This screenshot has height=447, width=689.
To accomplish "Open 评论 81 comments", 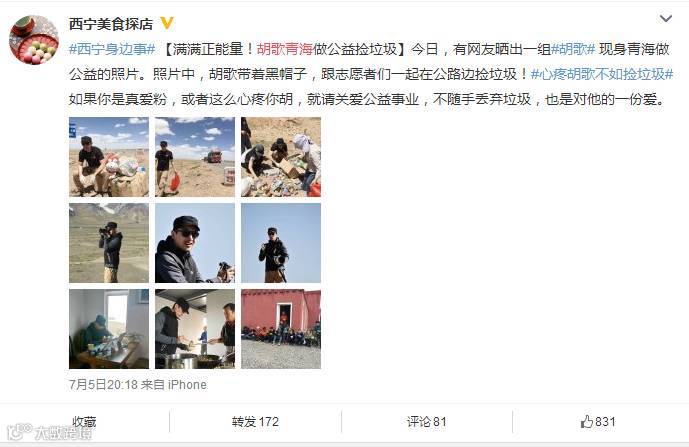I will pos(426,422).
